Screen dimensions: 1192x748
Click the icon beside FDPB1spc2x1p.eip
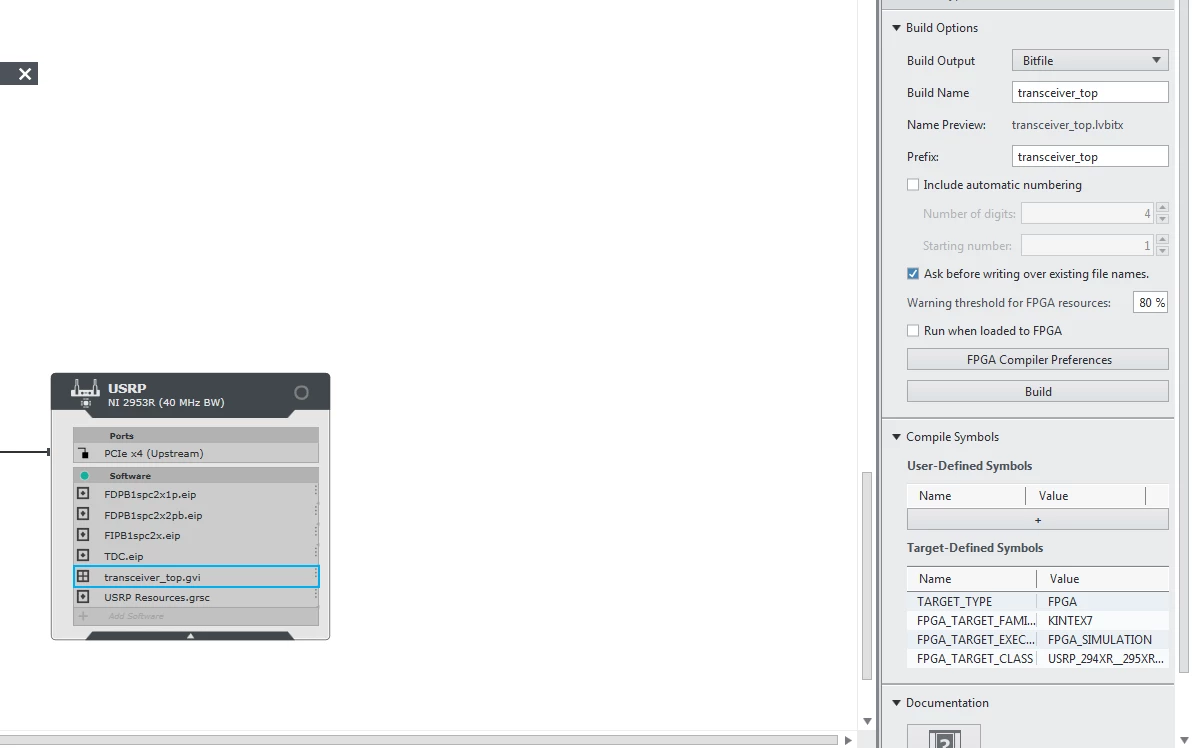[x=84, y=494]
